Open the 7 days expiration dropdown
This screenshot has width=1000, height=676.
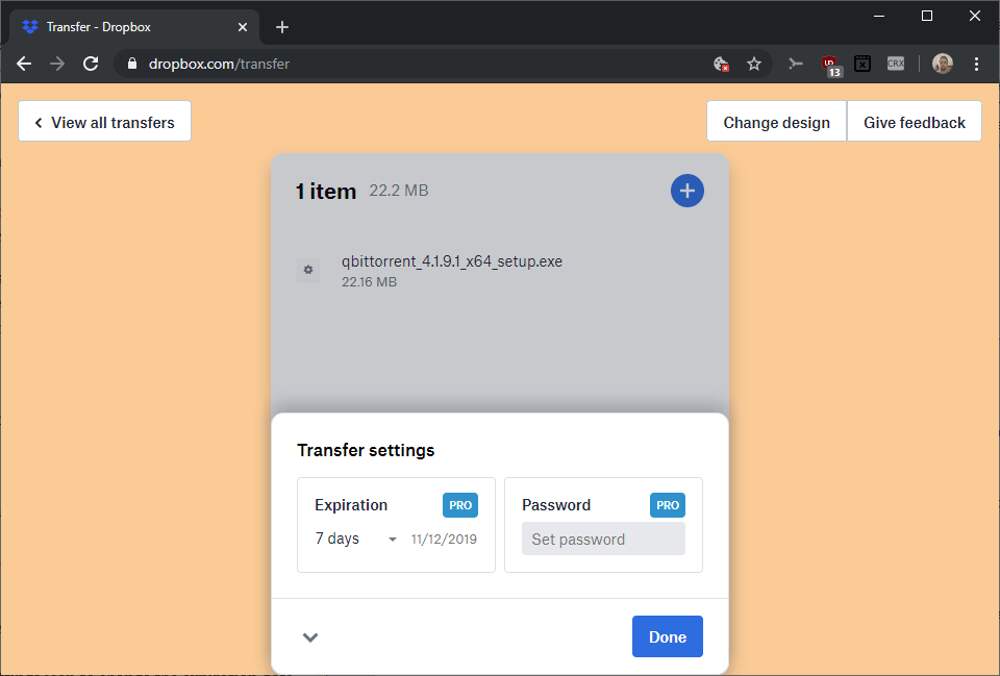(x=356, y=539)
